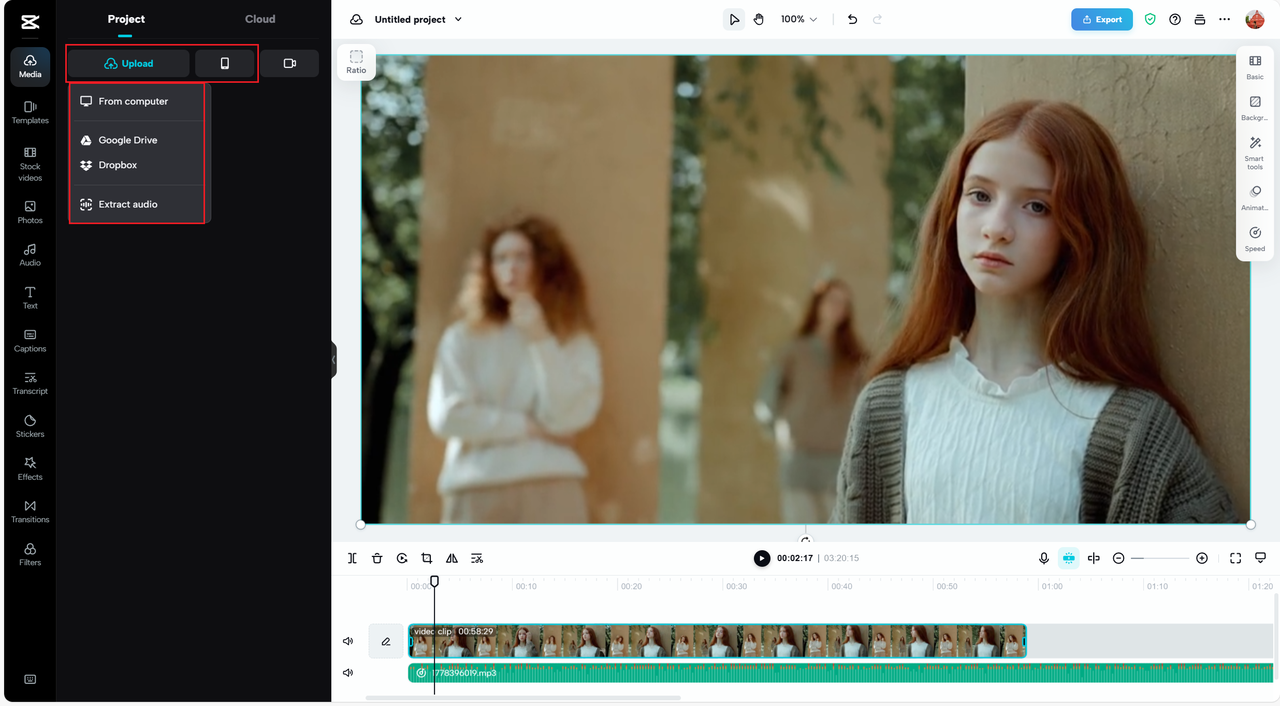This screenshot has width=1280, height=706.
Task: Open the user profile avatar
Action: pos(1255,19)
